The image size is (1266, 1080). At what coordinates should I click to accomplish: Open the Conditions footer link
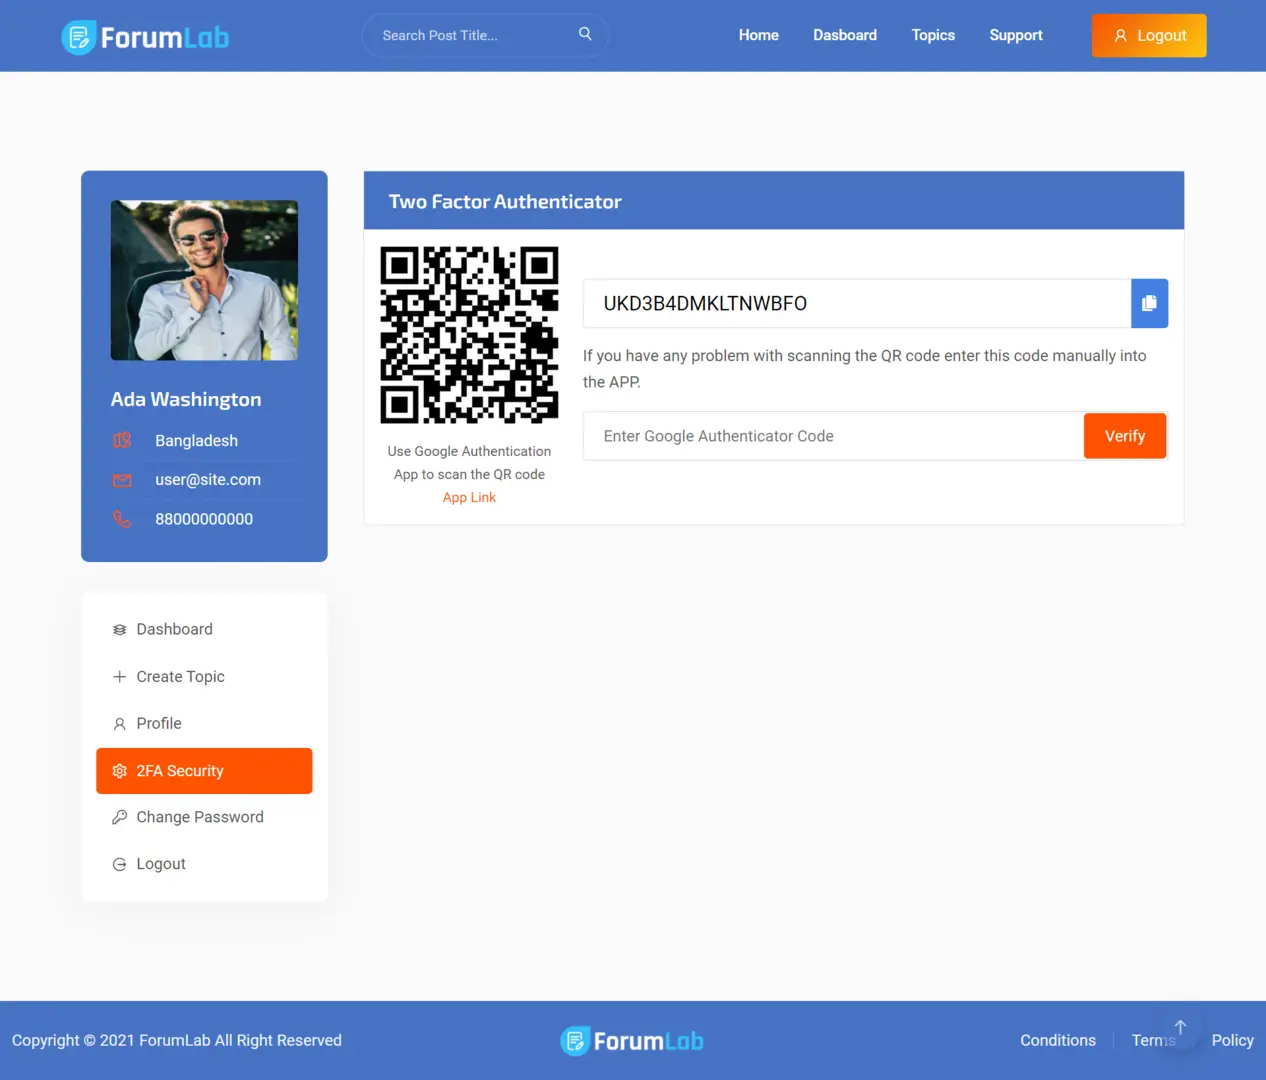coord(1058,1040)
